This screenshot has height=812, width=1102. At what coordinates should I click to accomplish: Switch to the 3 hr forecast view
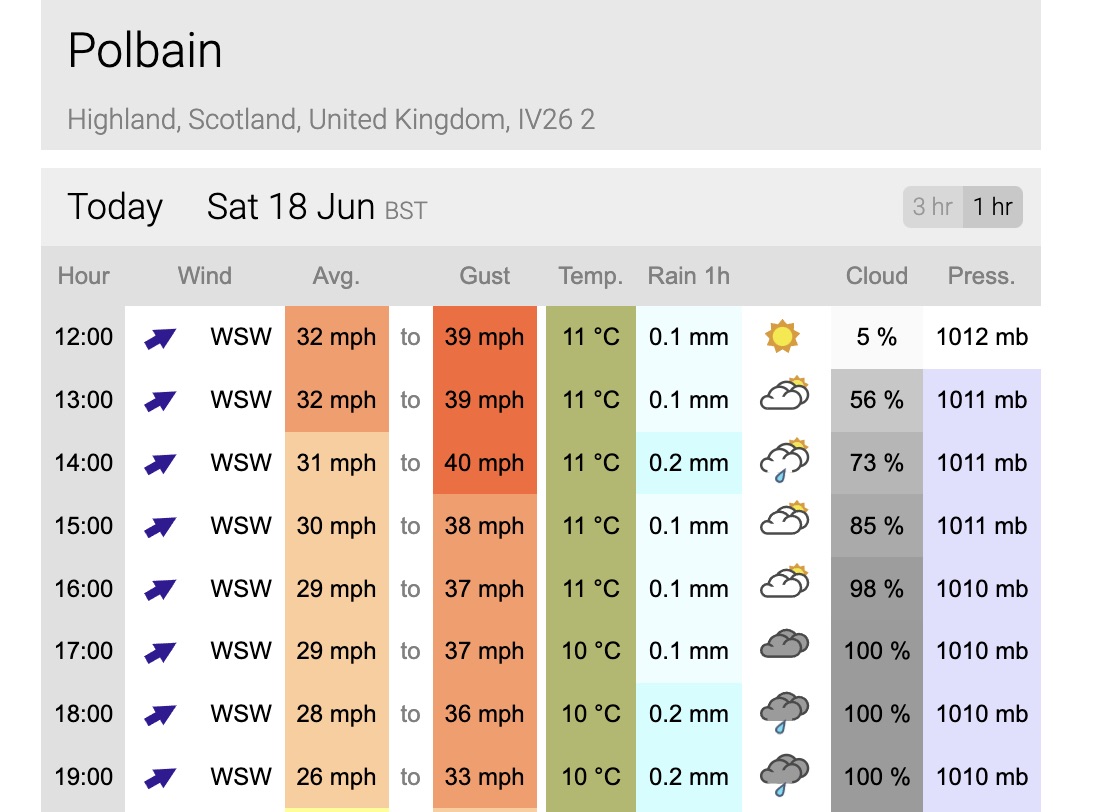[933, 207]
